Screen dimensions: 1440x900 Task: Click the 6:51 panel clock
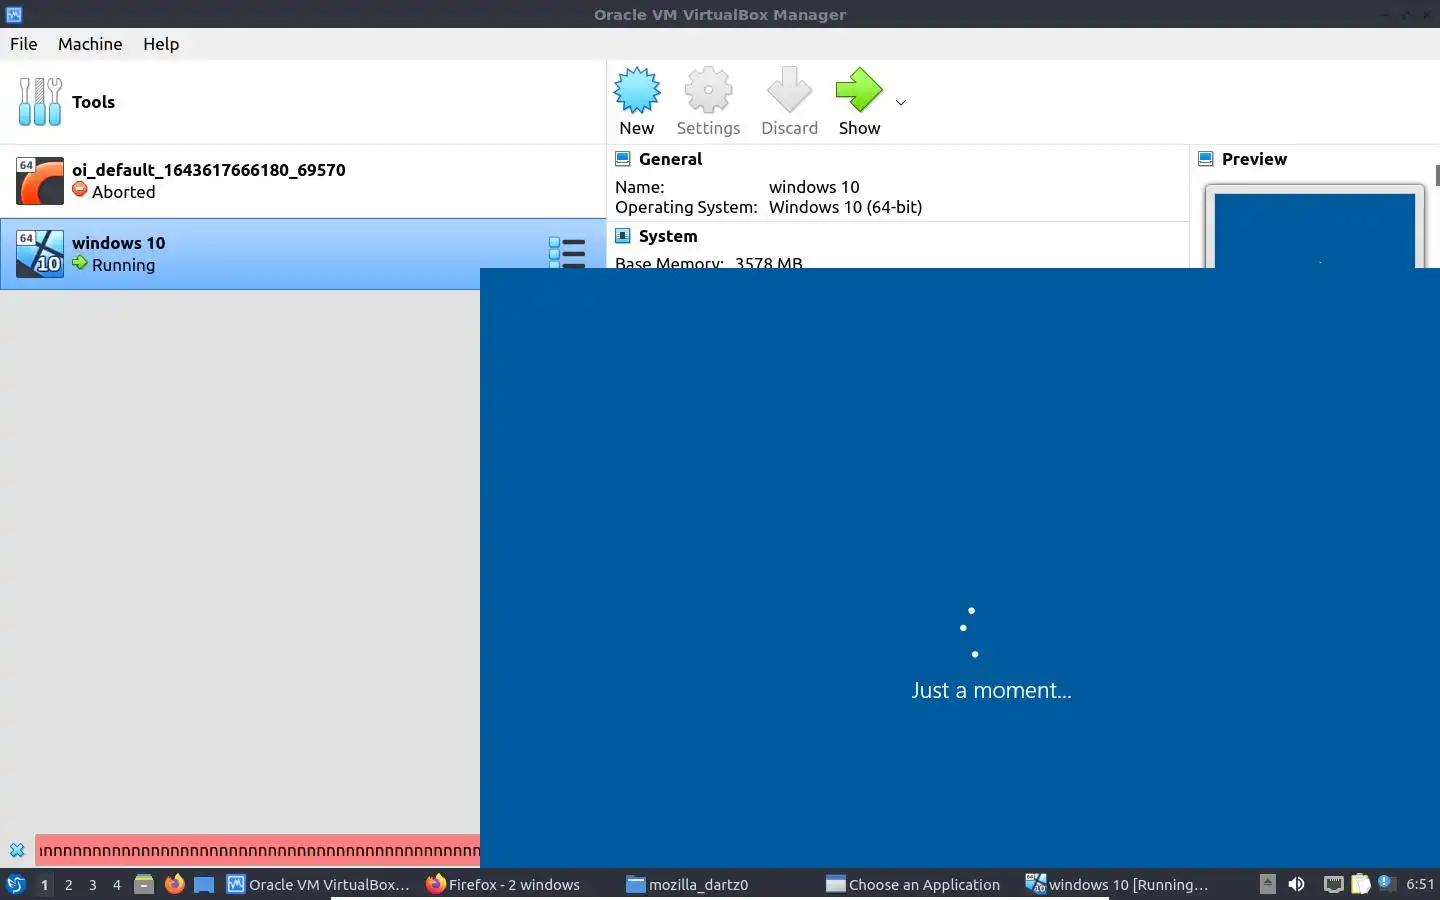point(1420,884)
